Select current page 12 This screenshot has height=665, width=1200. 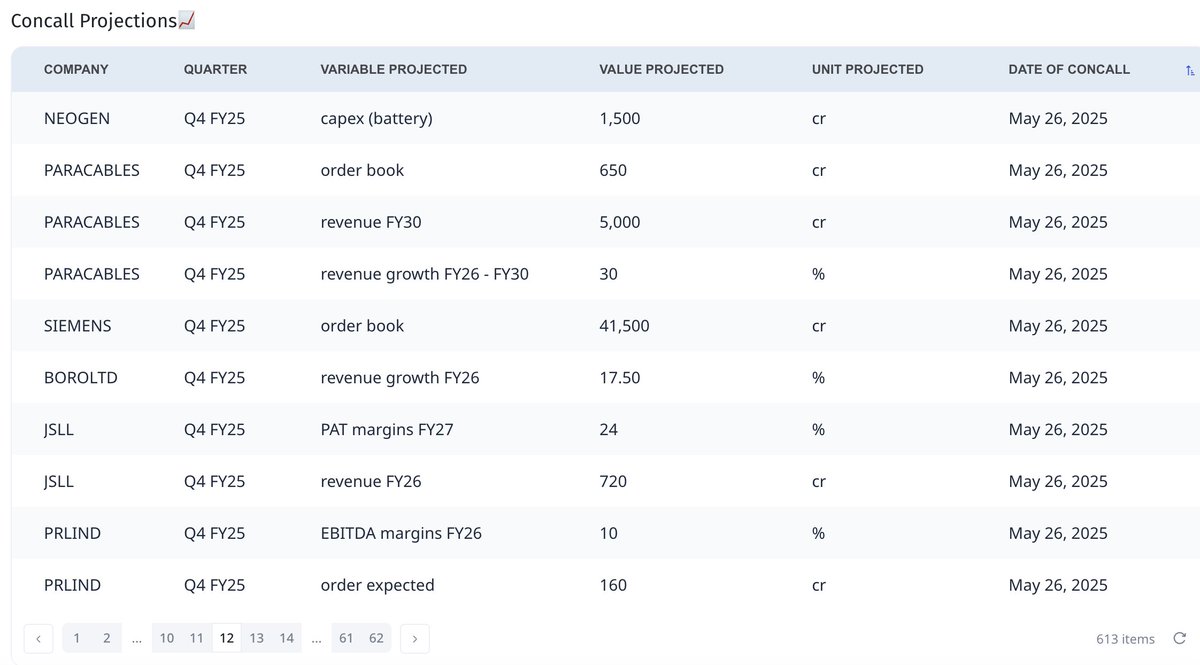click(227, 638)
